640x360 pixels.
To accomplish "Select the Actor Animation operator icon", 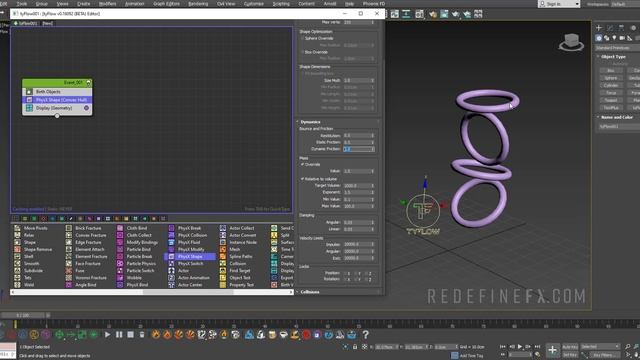I will [x=171, y=278].
